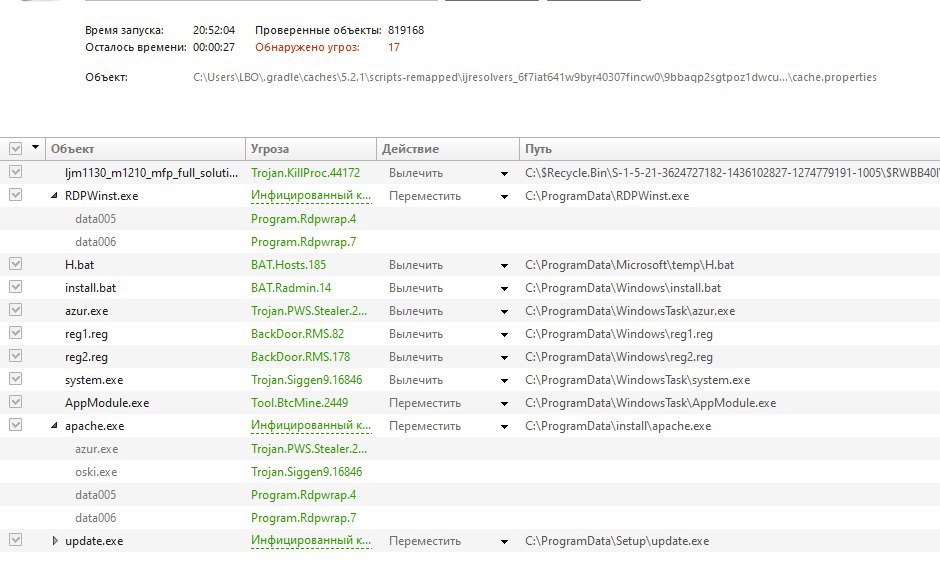Click path C:\ProgramData\Microsoft\temp\H.bat
This screenshot has width=940, height=575.
click(x=629, y=265)
